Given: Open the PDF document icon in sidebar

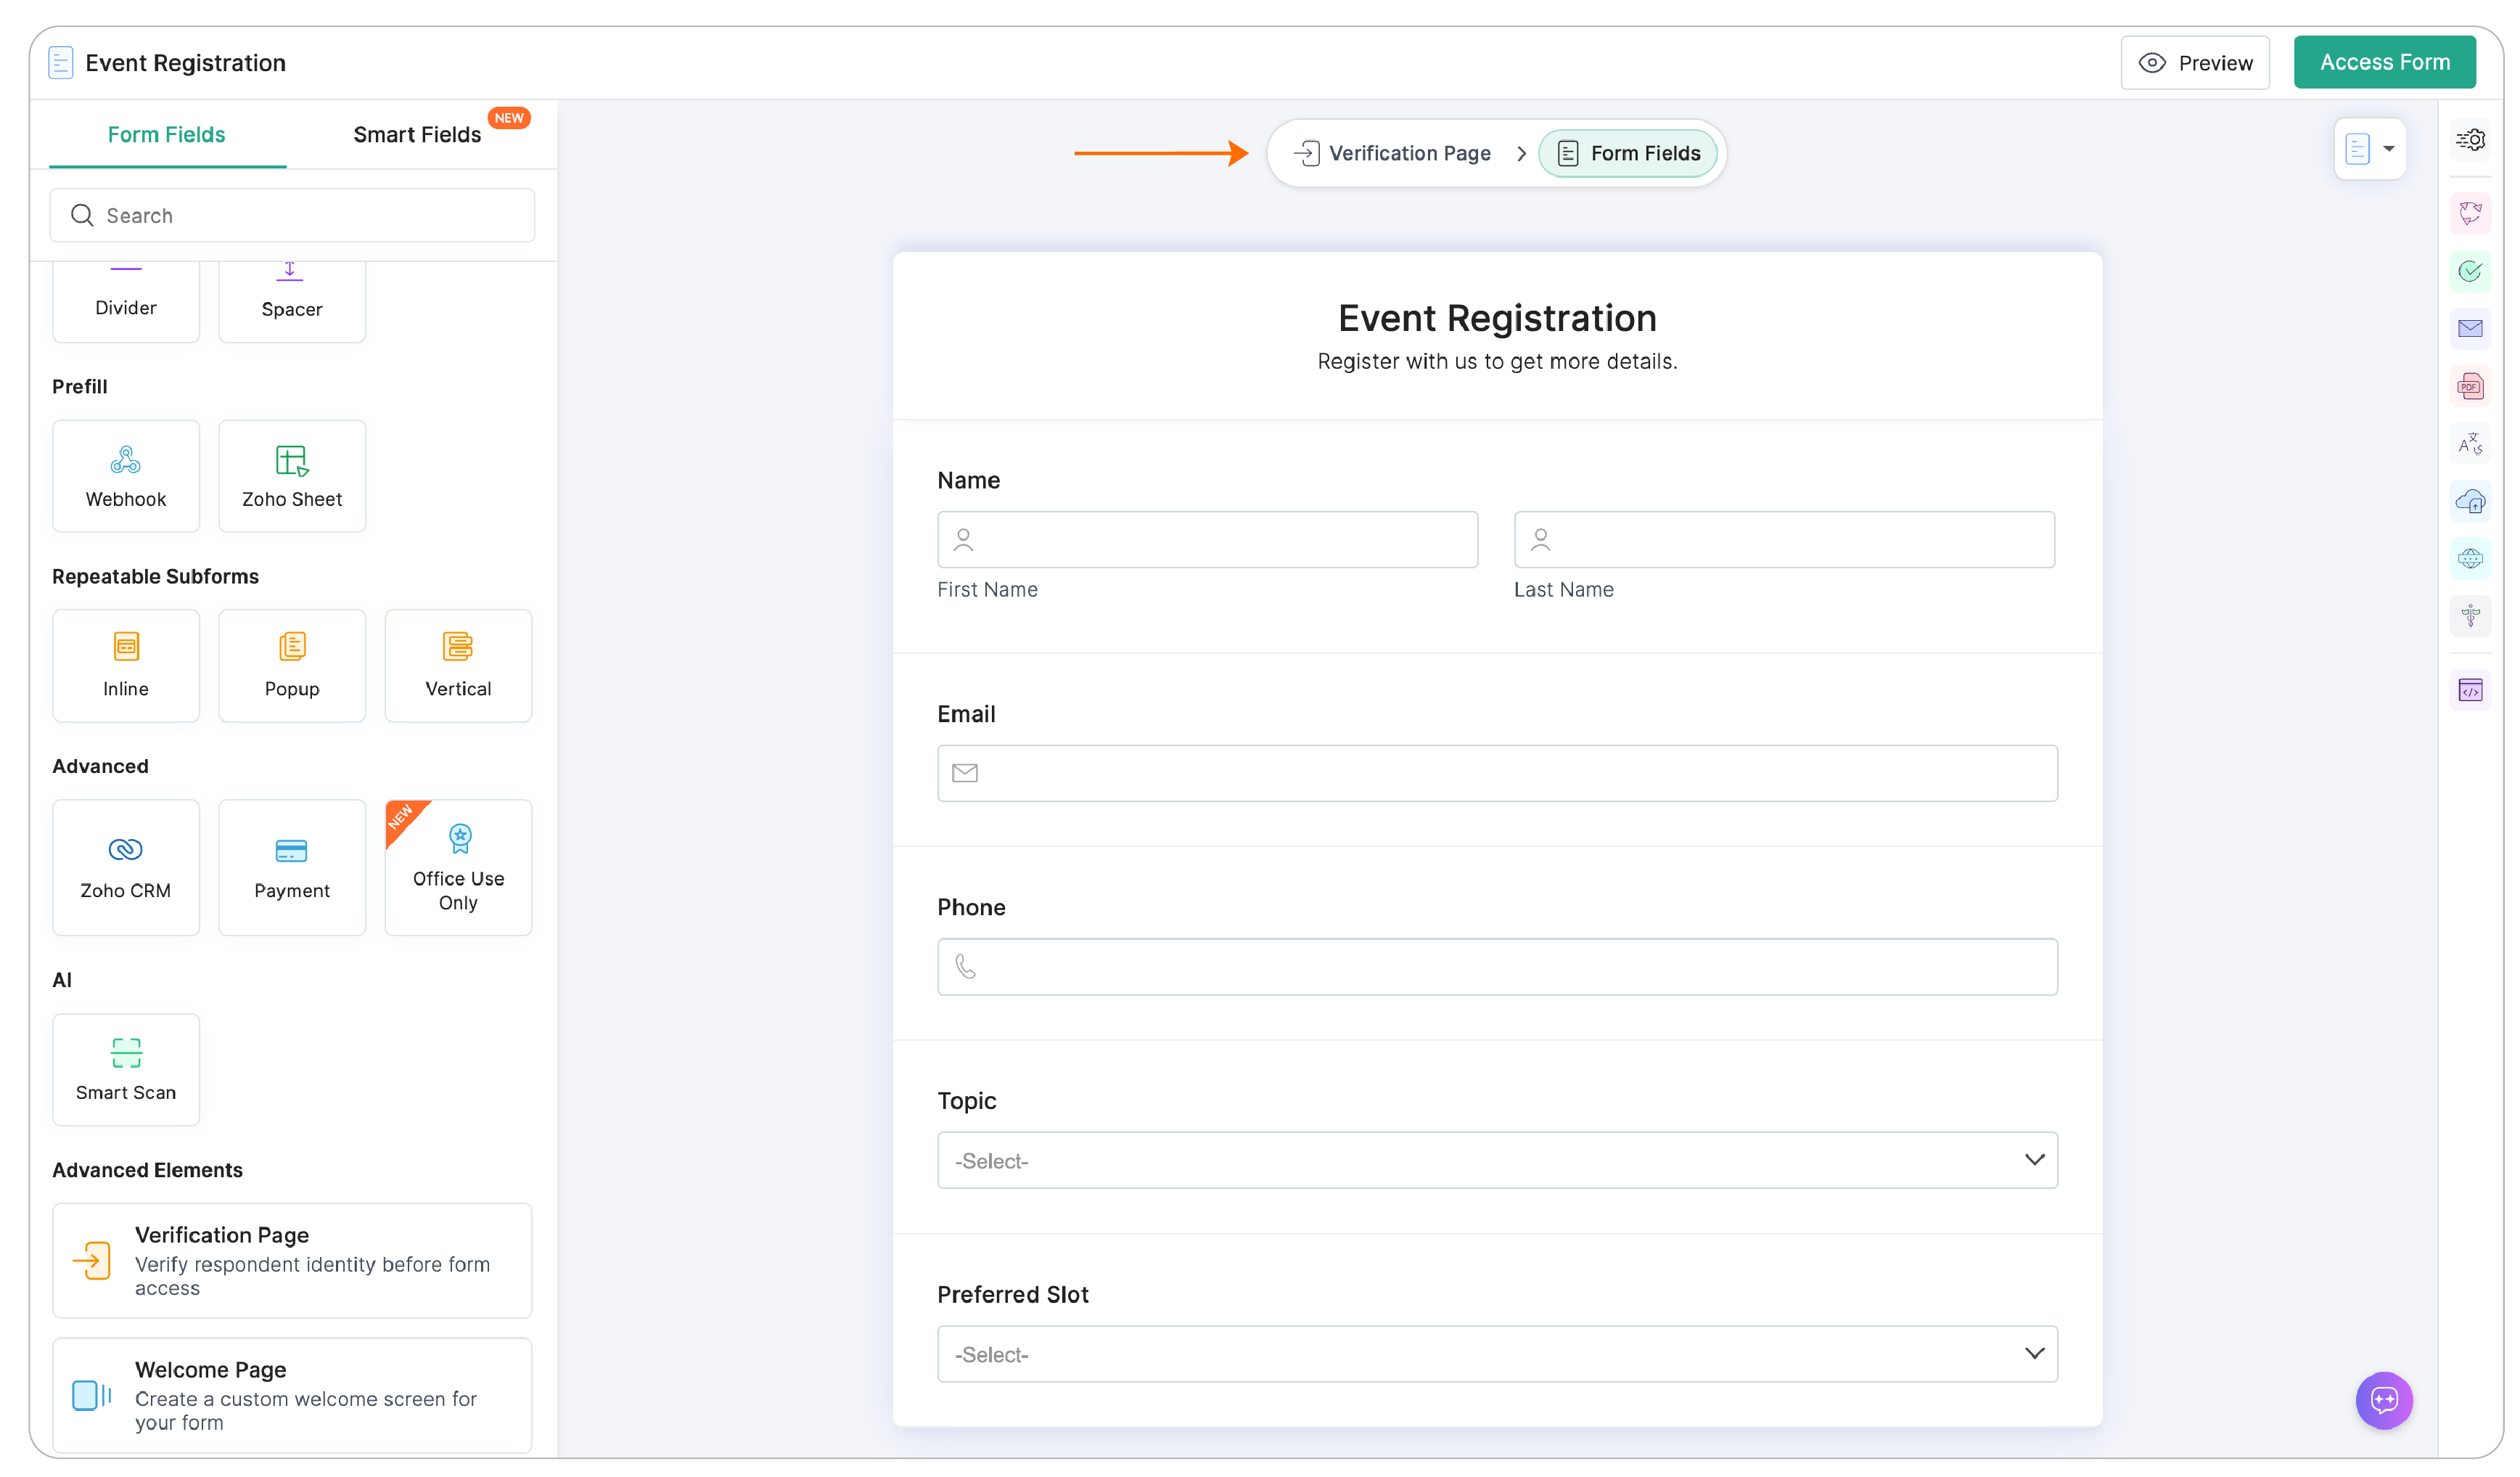Looking at the screenshot, I should pyautogui.click(x=2470, y=386).
